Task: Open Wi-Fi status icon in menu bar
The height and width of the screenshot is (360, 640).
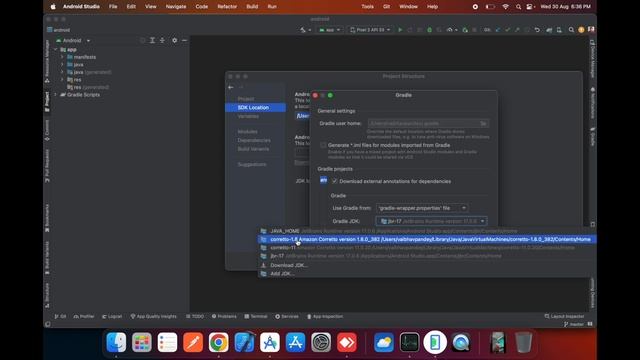Action: 506,7
